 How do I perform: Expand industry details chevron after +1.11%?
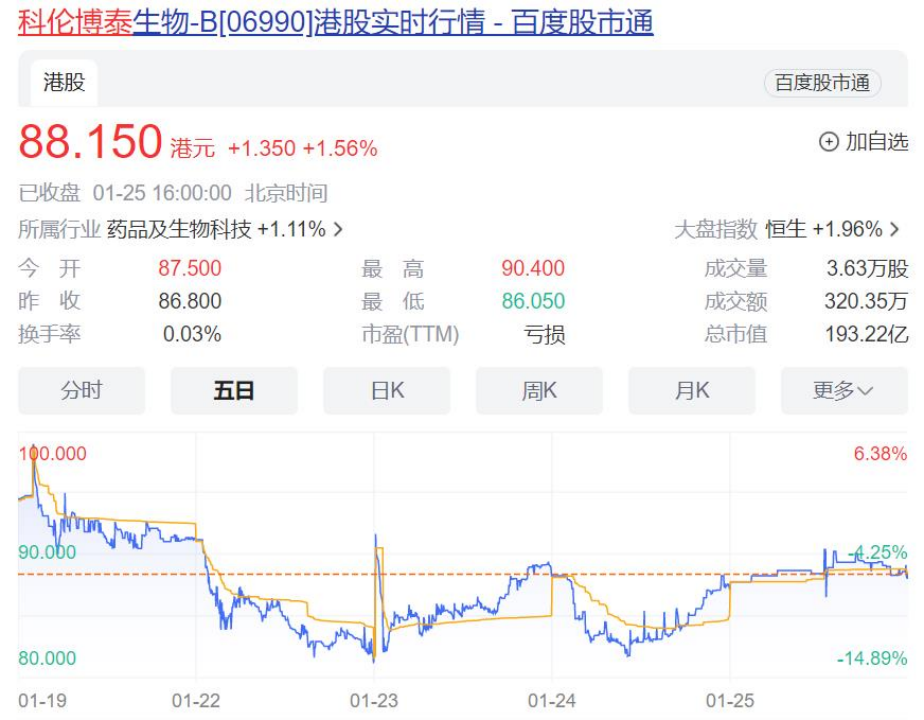tap(338, 229)
